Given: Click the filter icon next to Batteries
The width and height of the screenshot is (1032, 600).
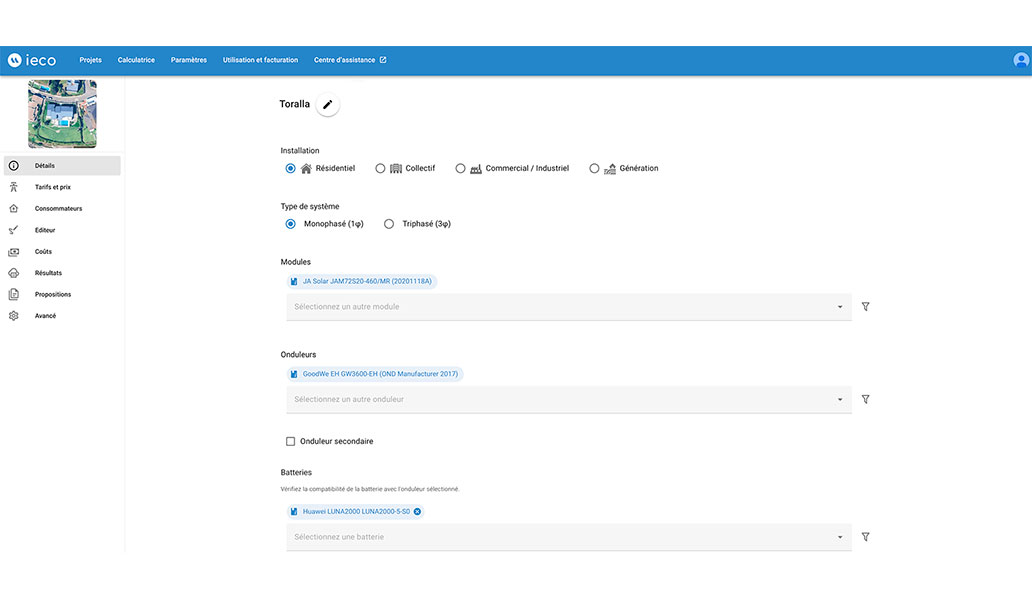Looking at the screenshot, I should pos(865,537).
